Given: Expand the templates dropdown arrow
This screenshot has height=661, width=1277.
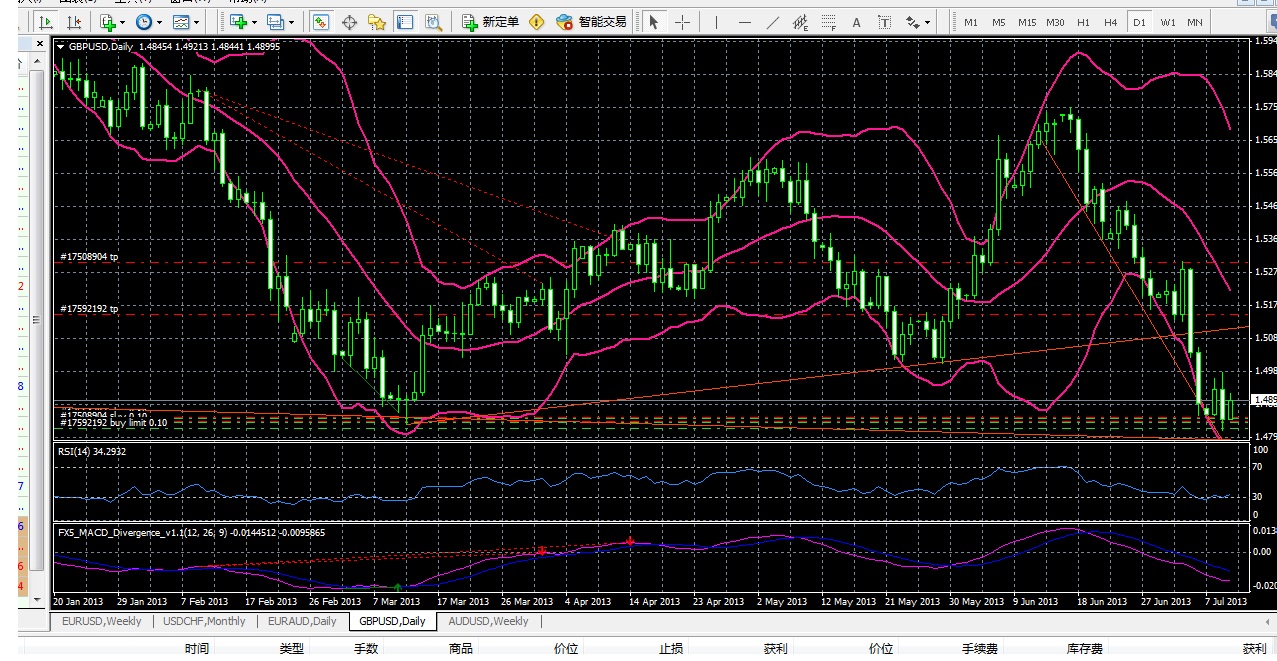Looking at the screenshot, I should [x=196, y=22].
